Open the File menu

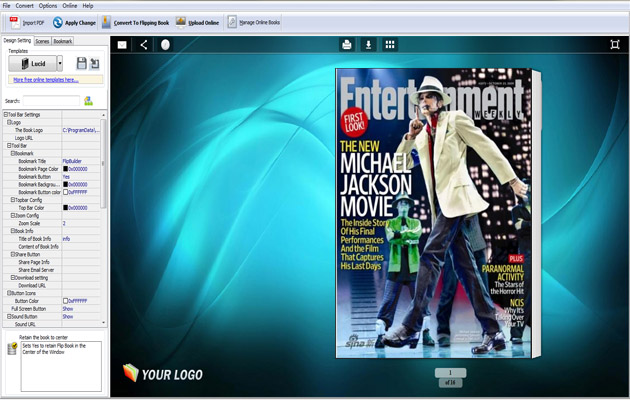point(6,6)
